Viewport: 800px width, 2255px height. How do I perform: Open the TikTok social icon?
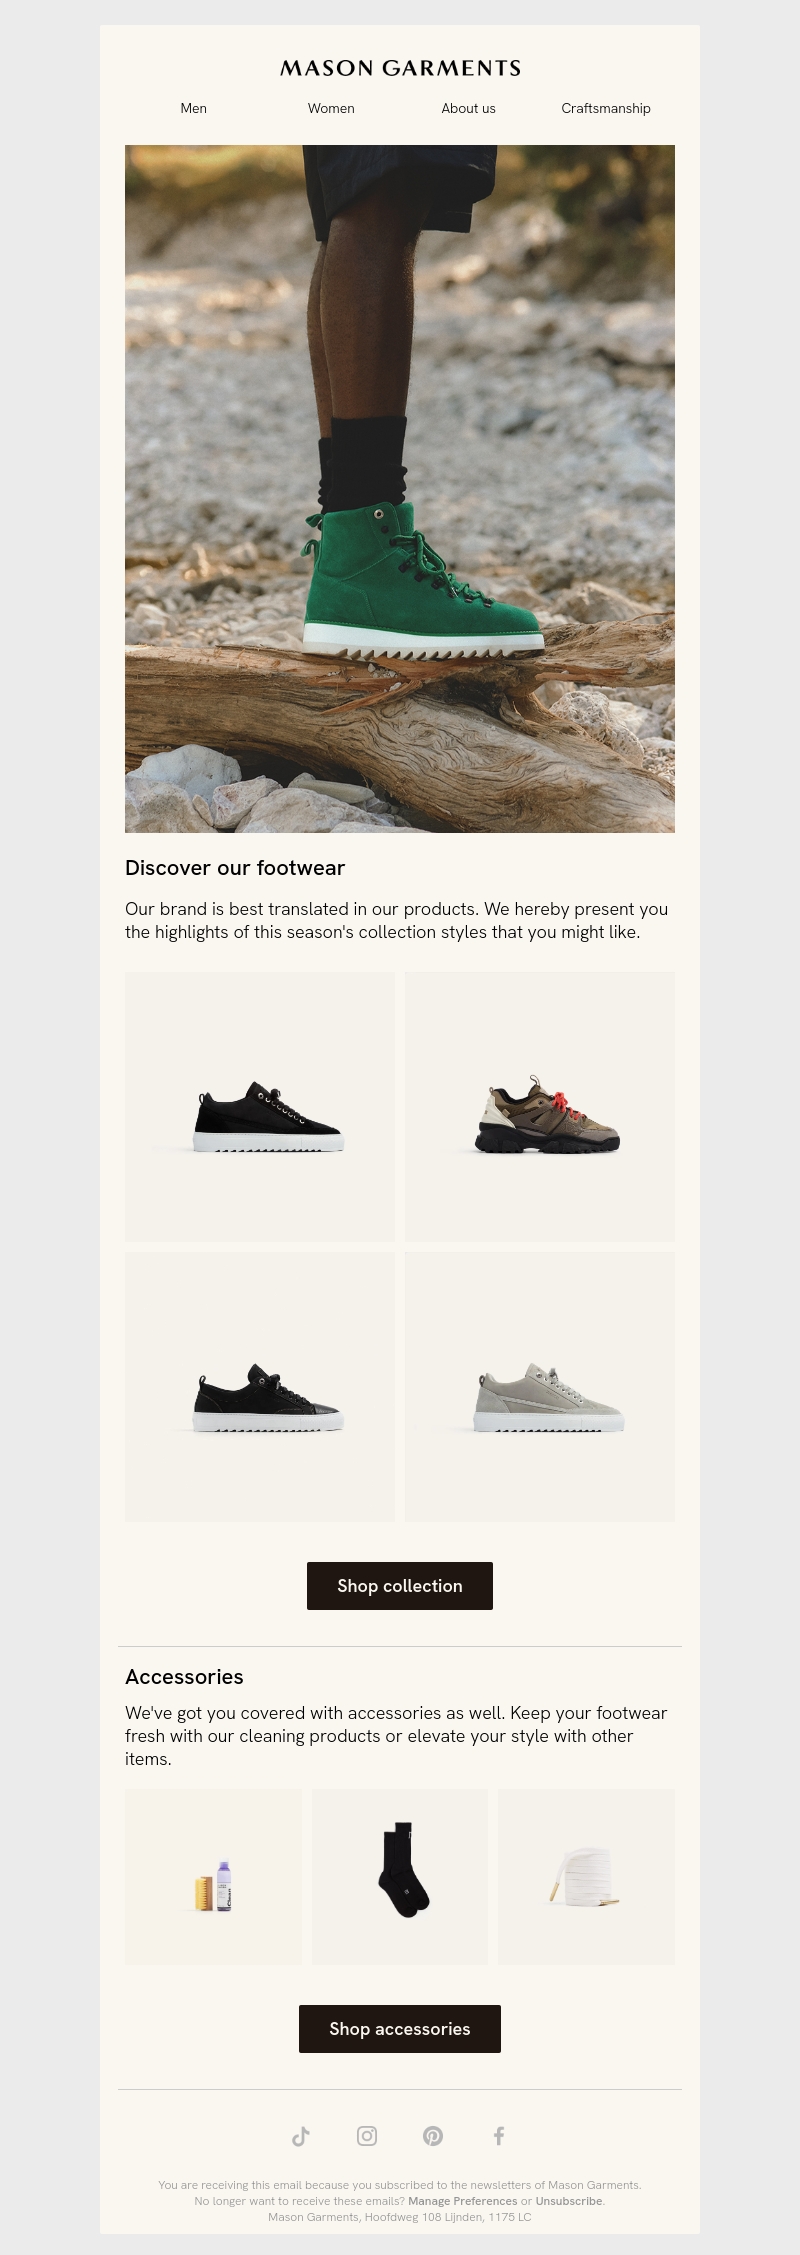click(301, 2136)
